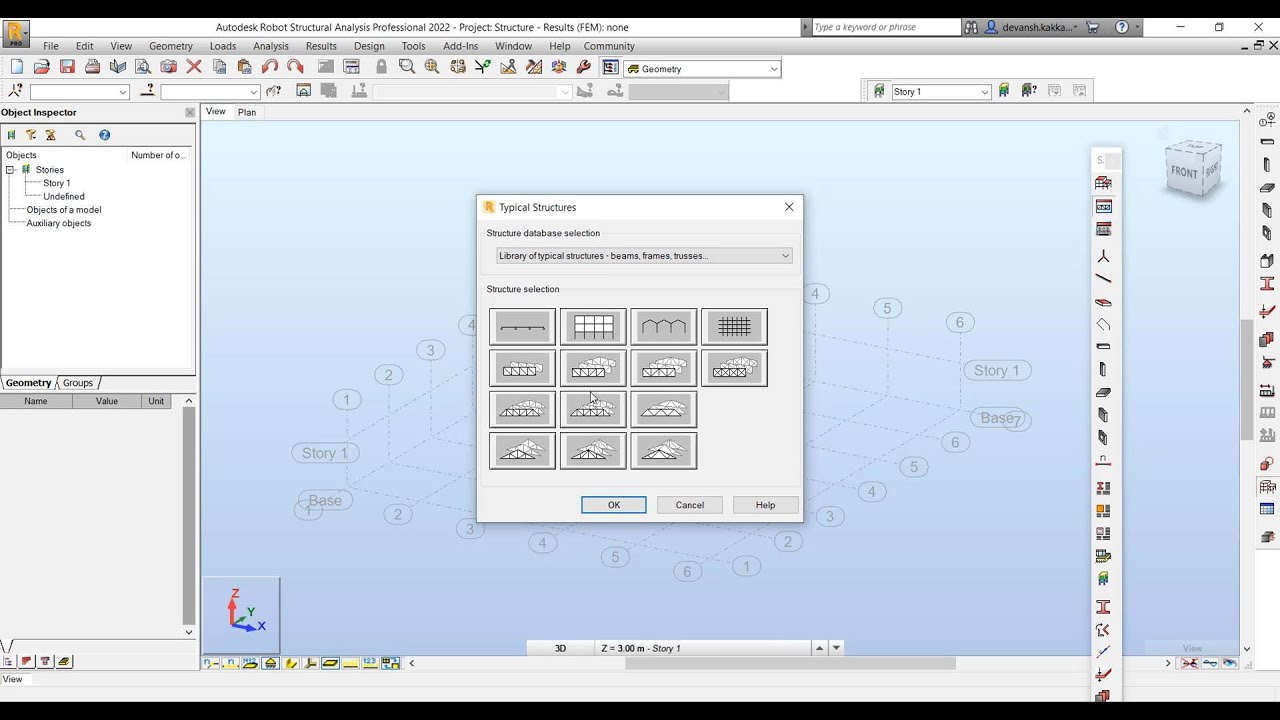Select the I-section bar tool in the floating toolbar
The image size is (1280, 720).
pos(1103,607)
